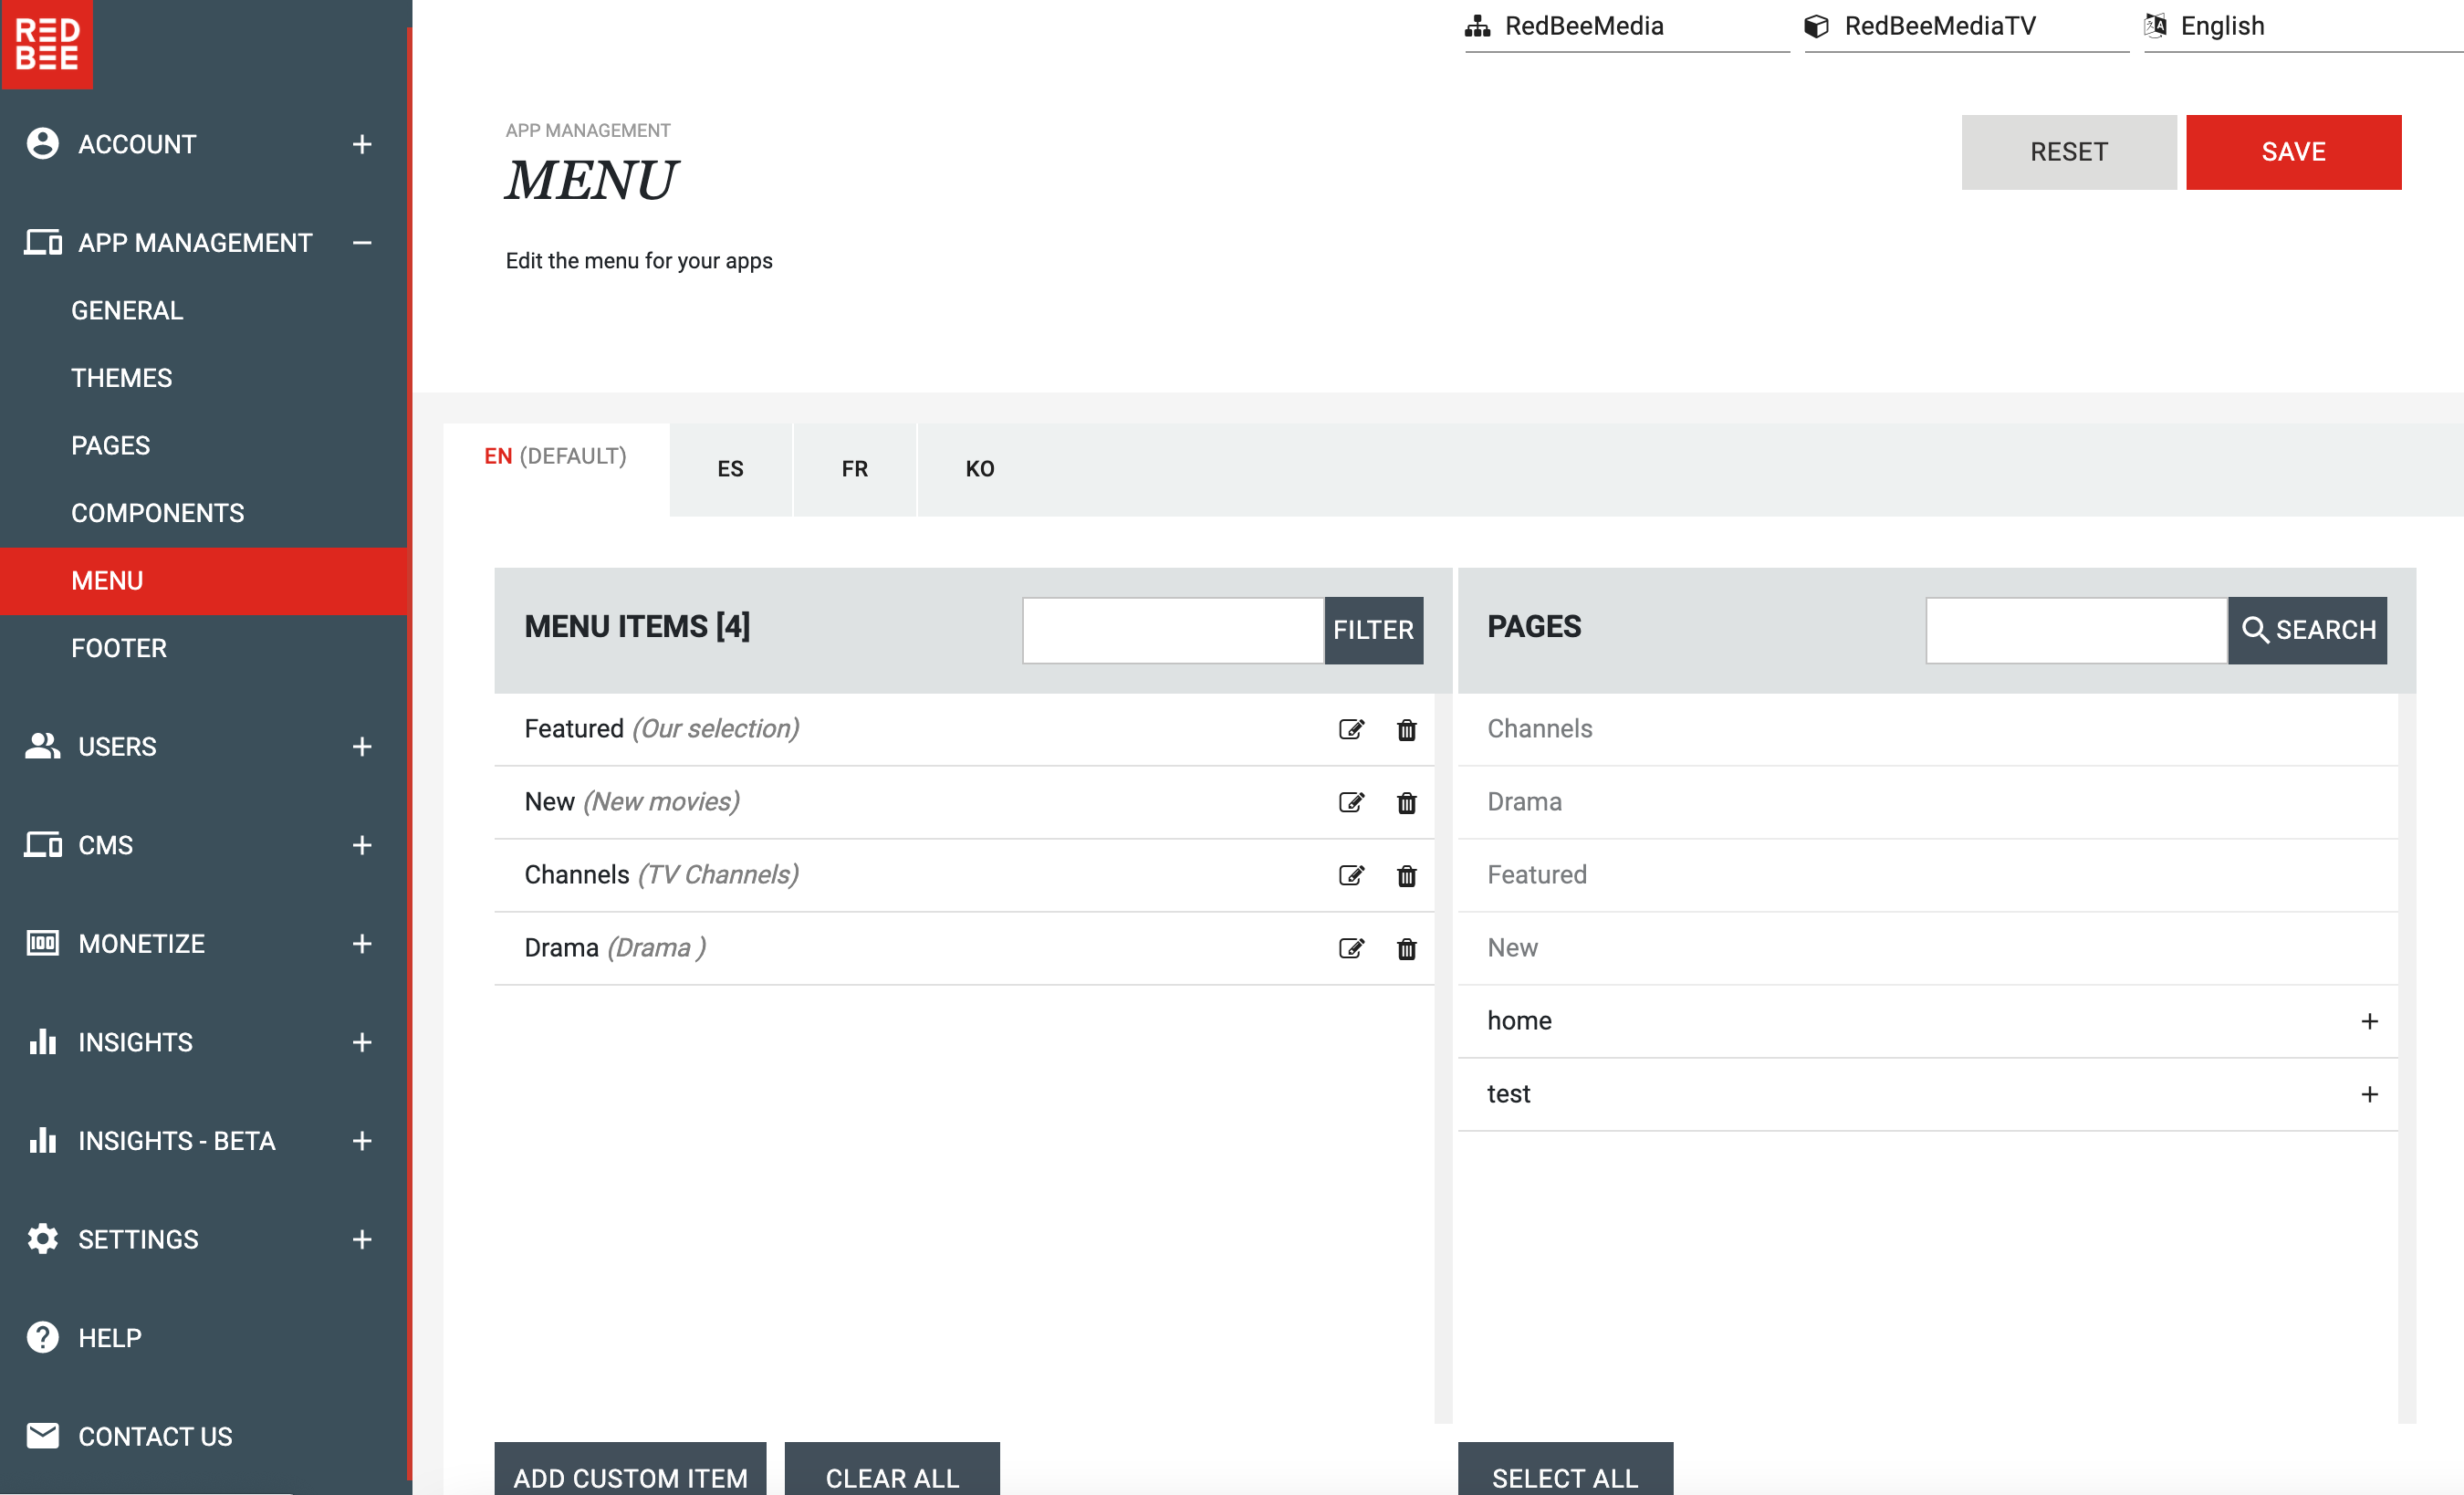Open the MENU sidebar item
The width and height of the screenshot is (2464, 1495).
coord(108,581)
